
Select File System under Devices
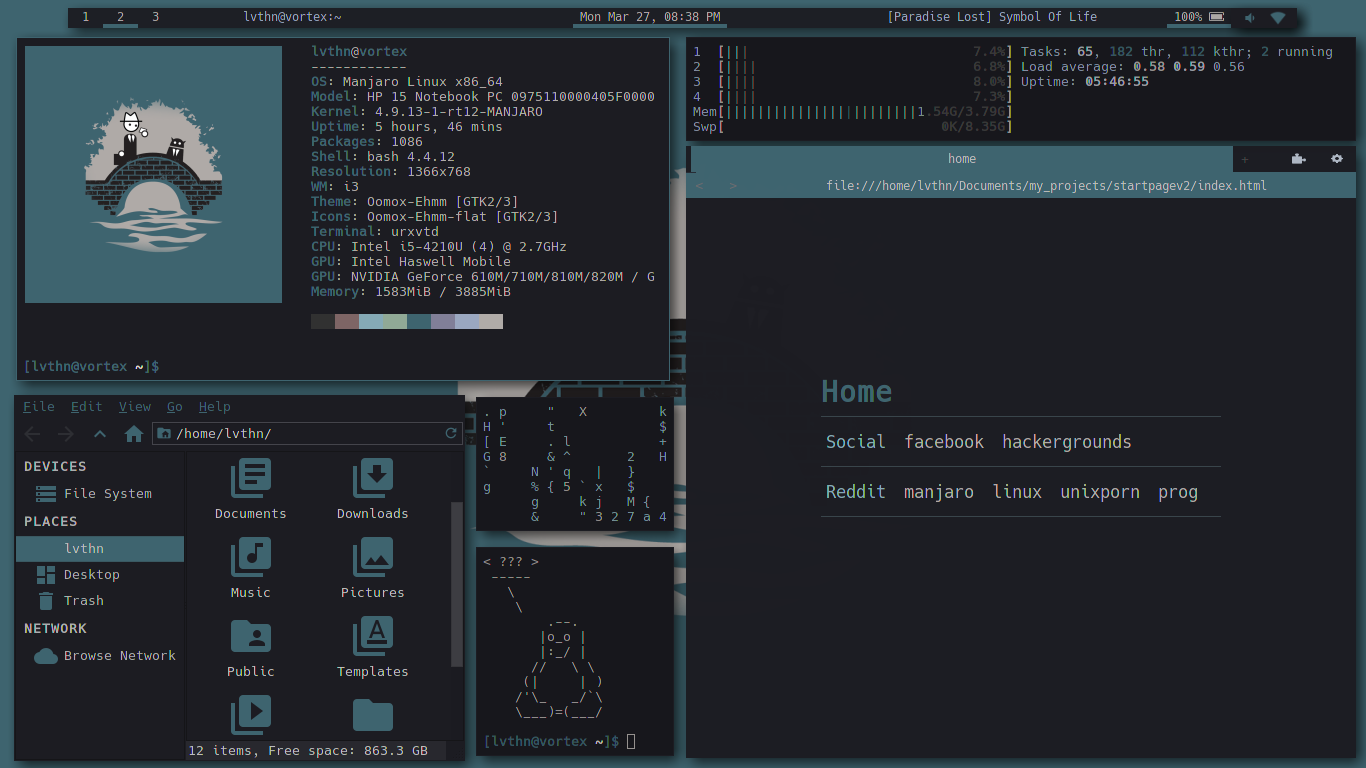110,493
